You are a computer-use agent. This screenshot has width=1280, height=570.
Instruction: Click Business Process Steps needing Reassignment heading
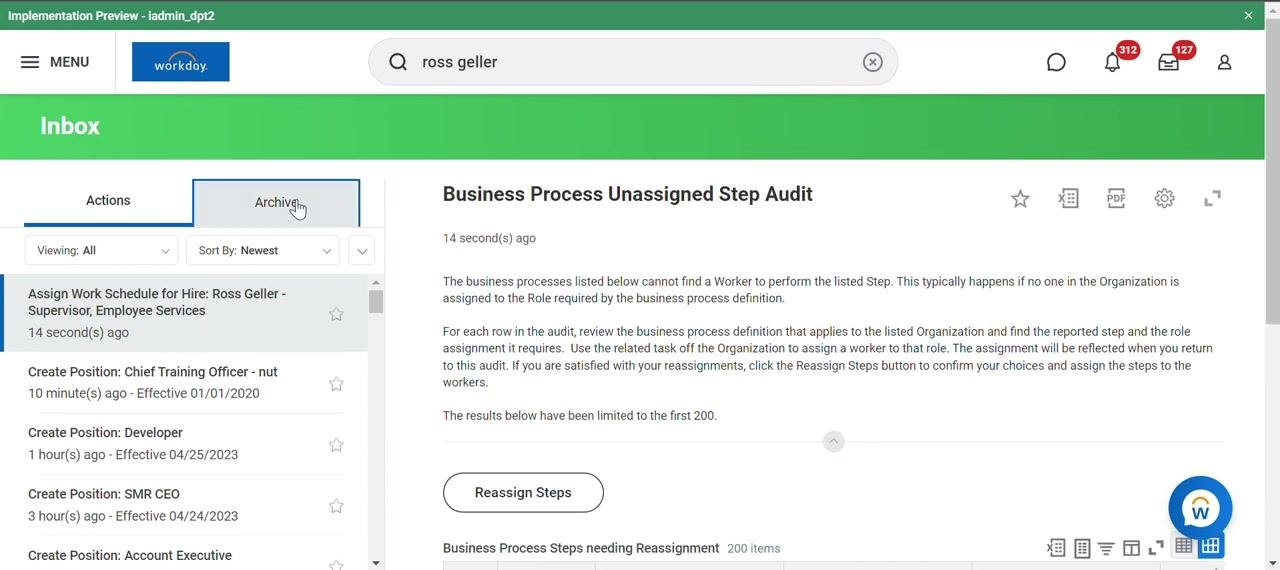581,548
